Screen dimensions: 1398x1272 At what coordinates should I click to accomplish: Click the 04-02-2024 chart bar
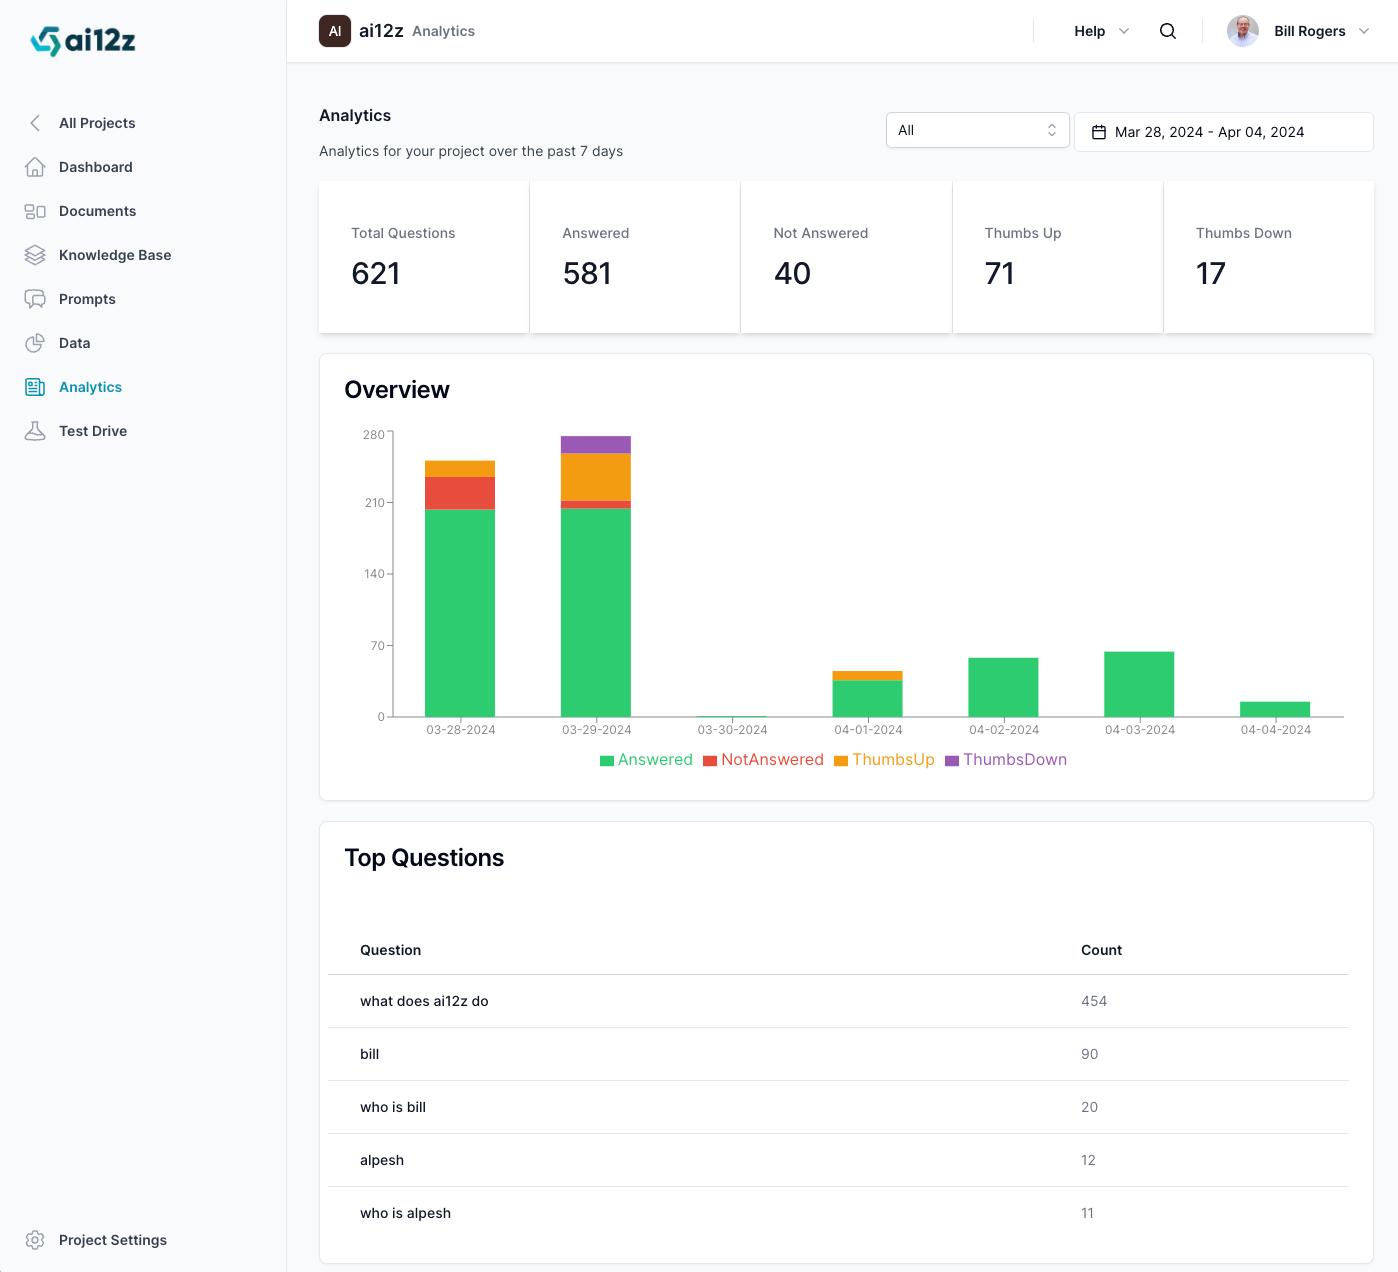1003,687
